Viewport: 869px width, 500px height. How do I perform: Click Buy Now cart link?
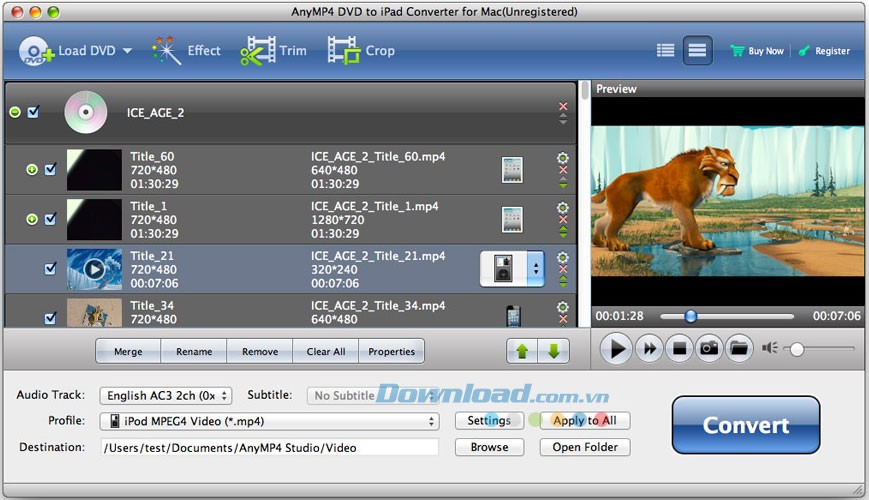click(757, 51)
